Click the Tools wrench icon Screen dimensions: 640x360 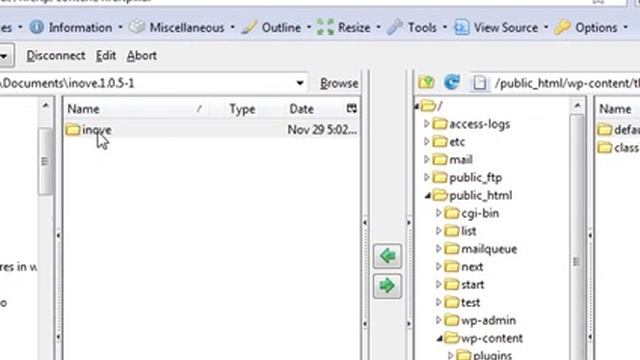point(395,27)
